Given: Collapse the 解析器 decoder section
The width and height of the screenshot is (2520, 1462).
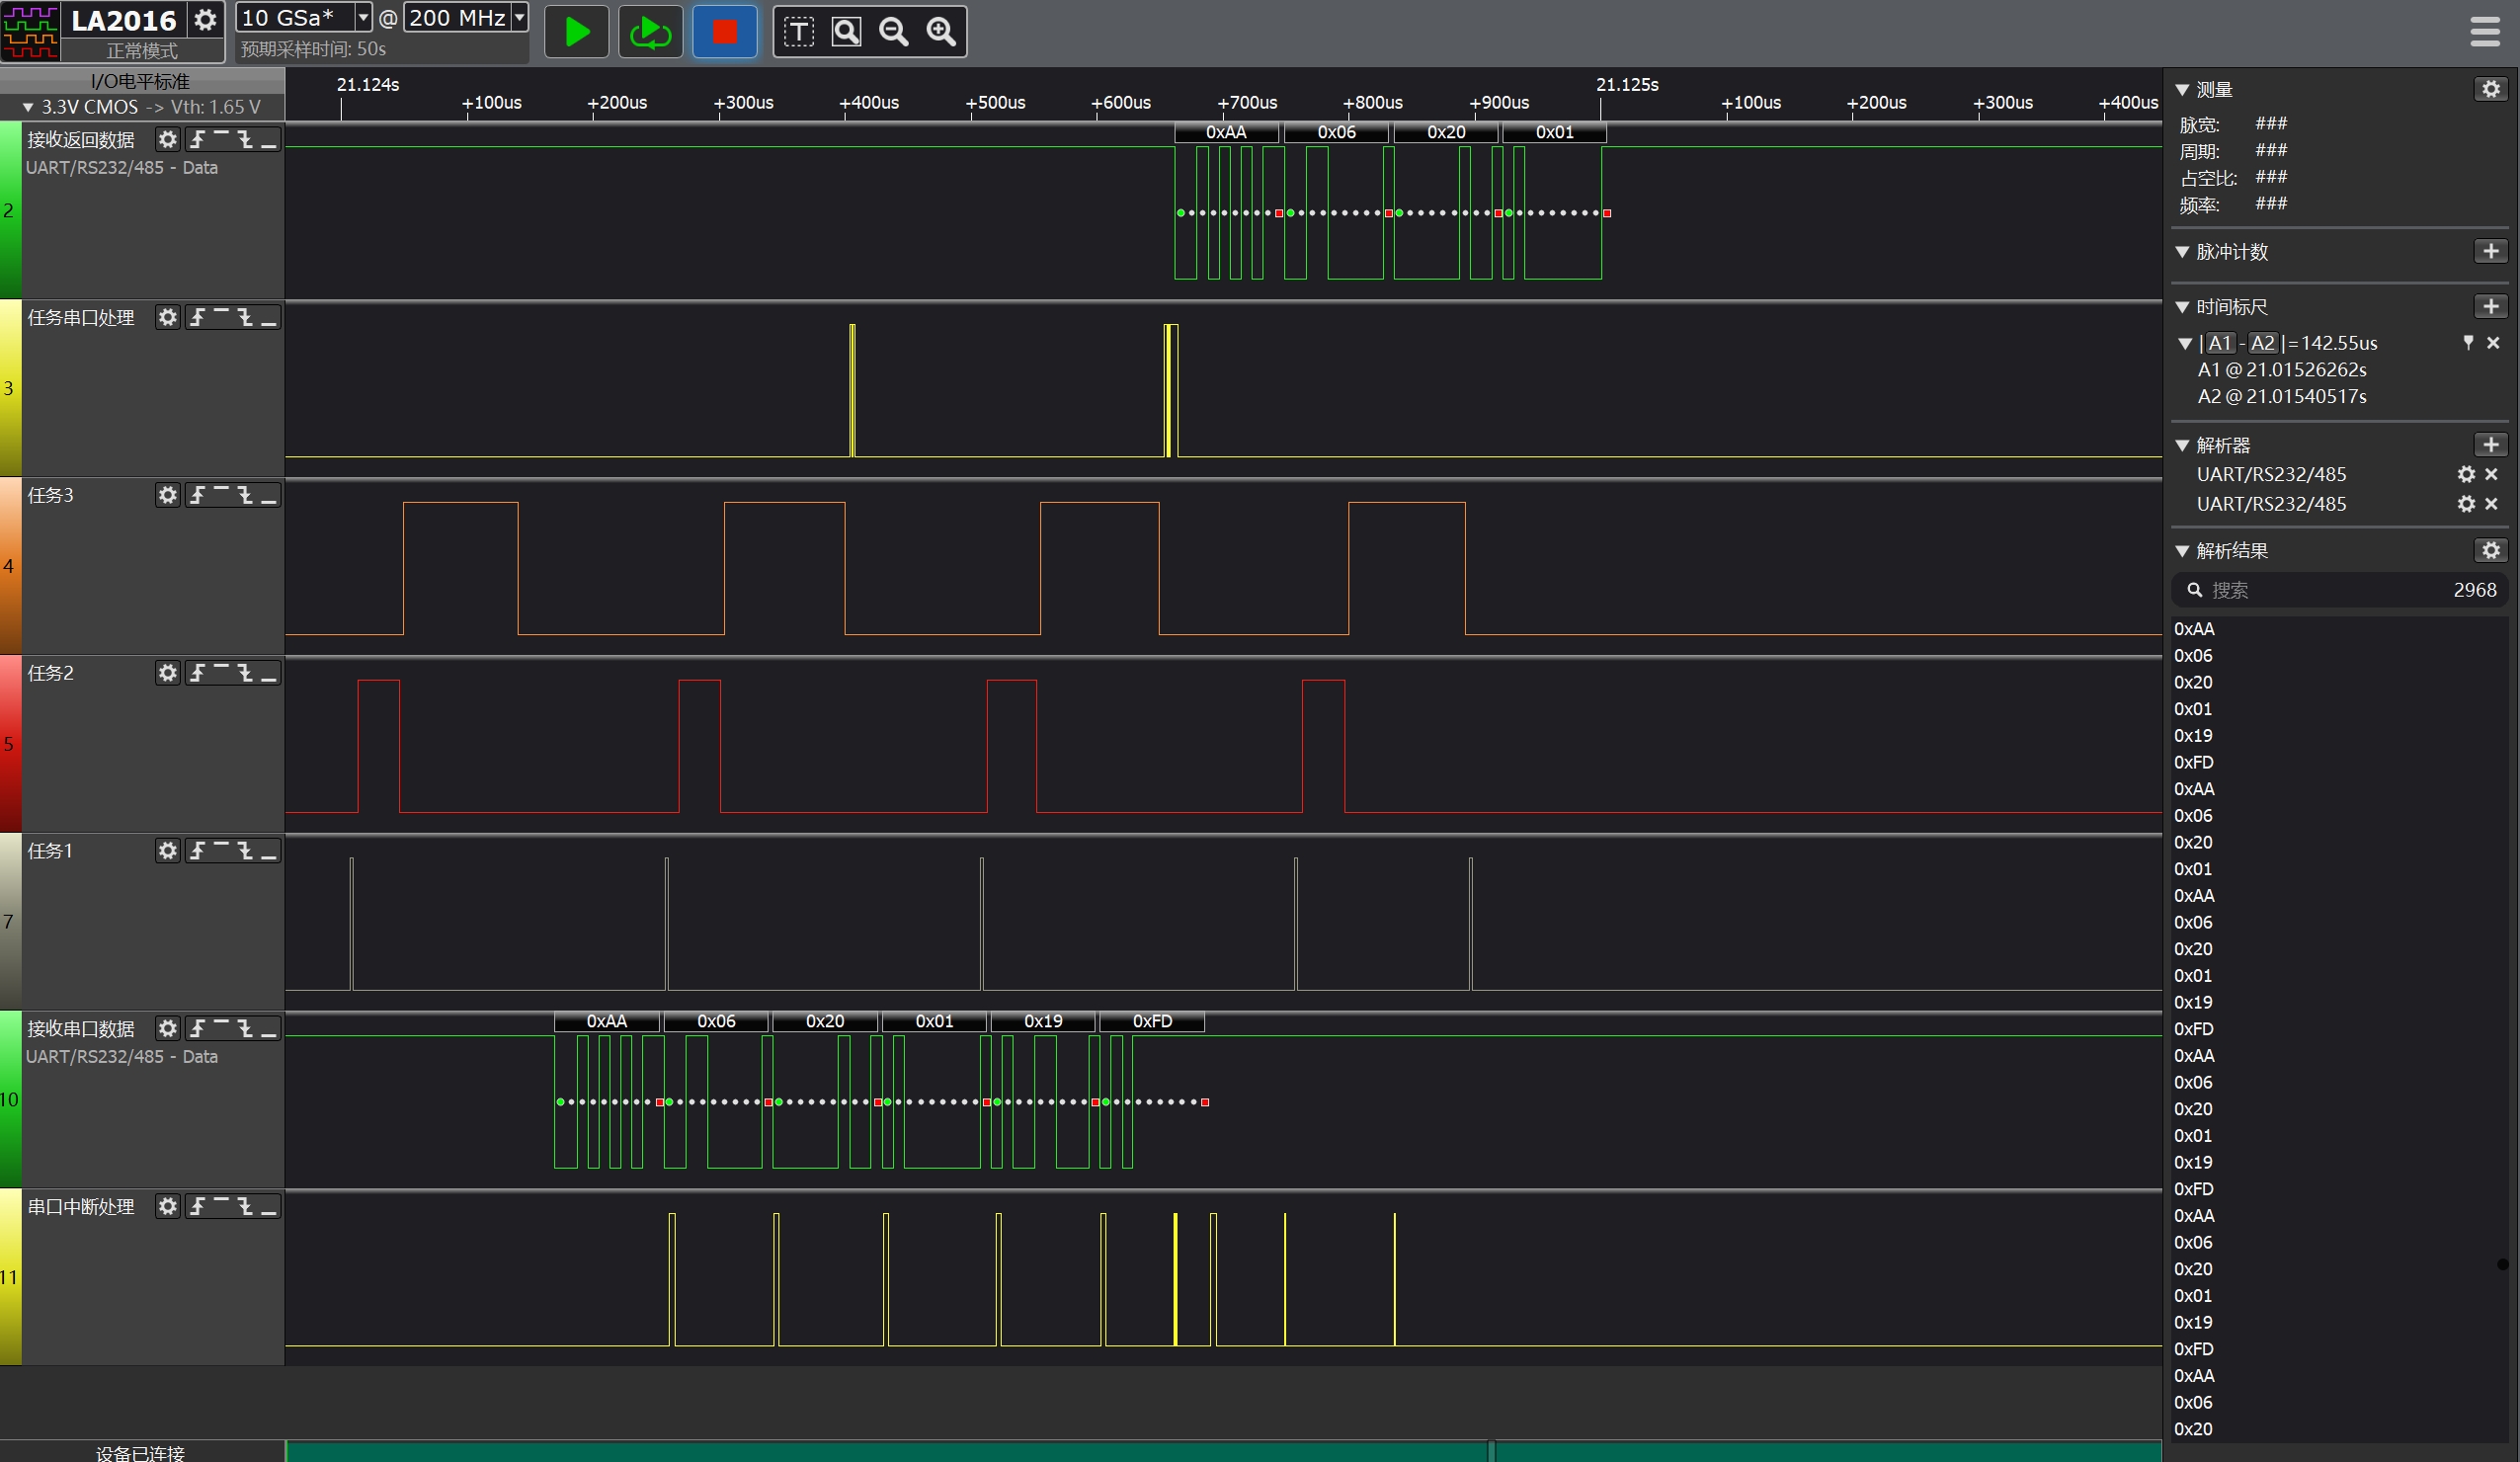Looking at the screenshot, I should point(2183,446).
